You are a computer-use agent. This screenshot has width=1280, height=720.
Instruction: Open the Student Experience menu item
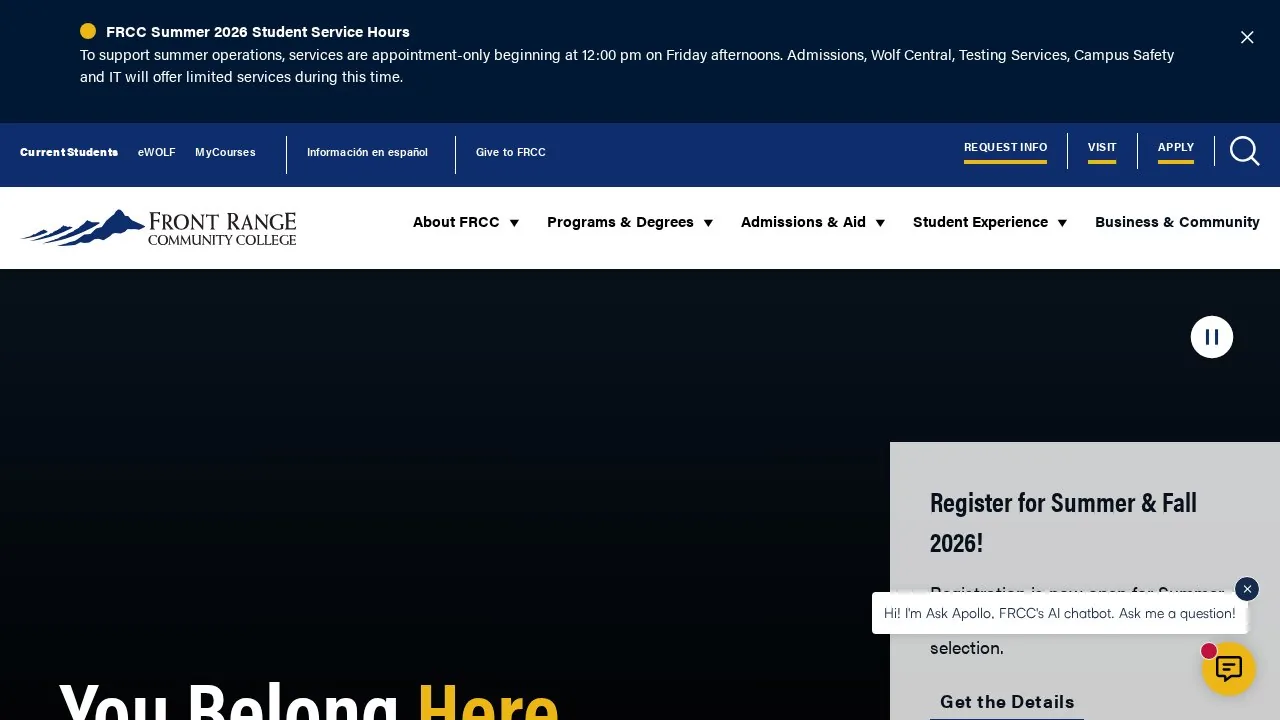click(980, 222)
